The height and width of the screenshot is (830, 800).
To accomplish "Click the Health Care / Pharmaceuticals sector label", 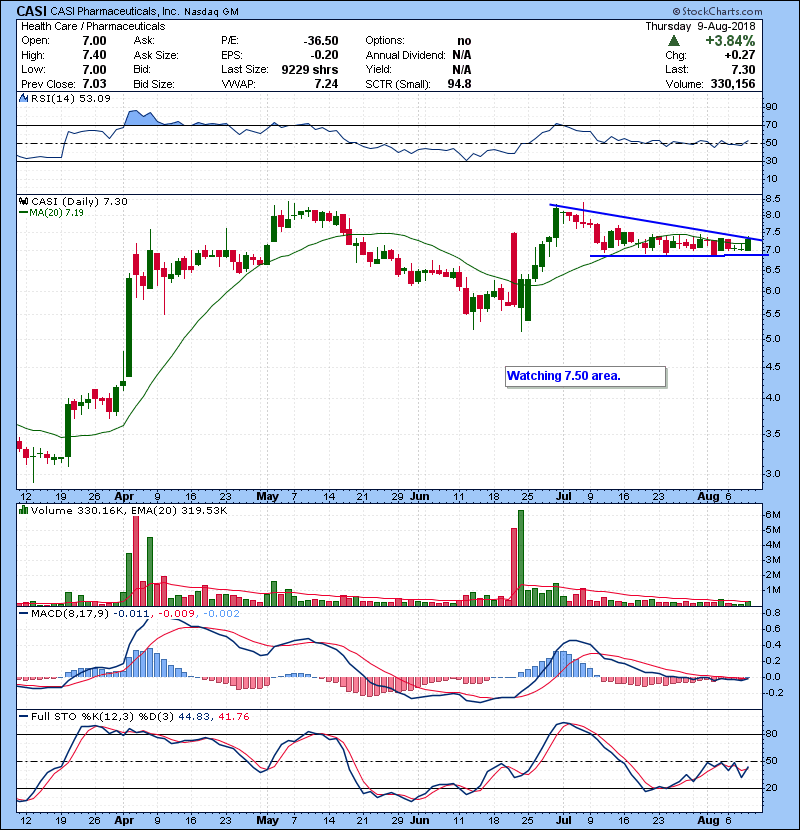I will tap(93, 26).
